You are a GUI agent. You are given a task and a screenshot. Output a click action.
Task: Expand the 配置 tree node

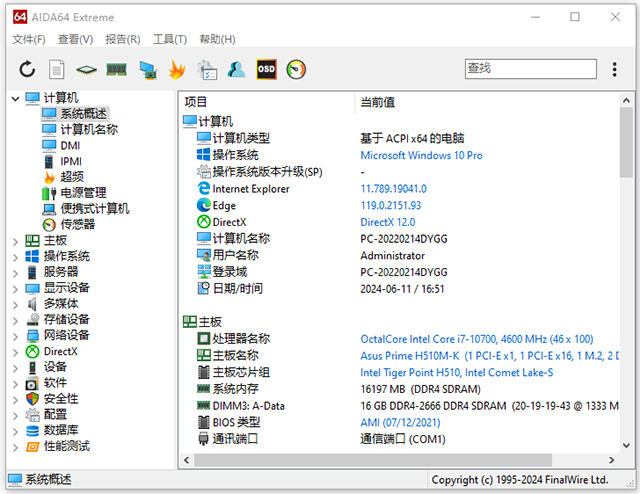[x=16, y=416]
